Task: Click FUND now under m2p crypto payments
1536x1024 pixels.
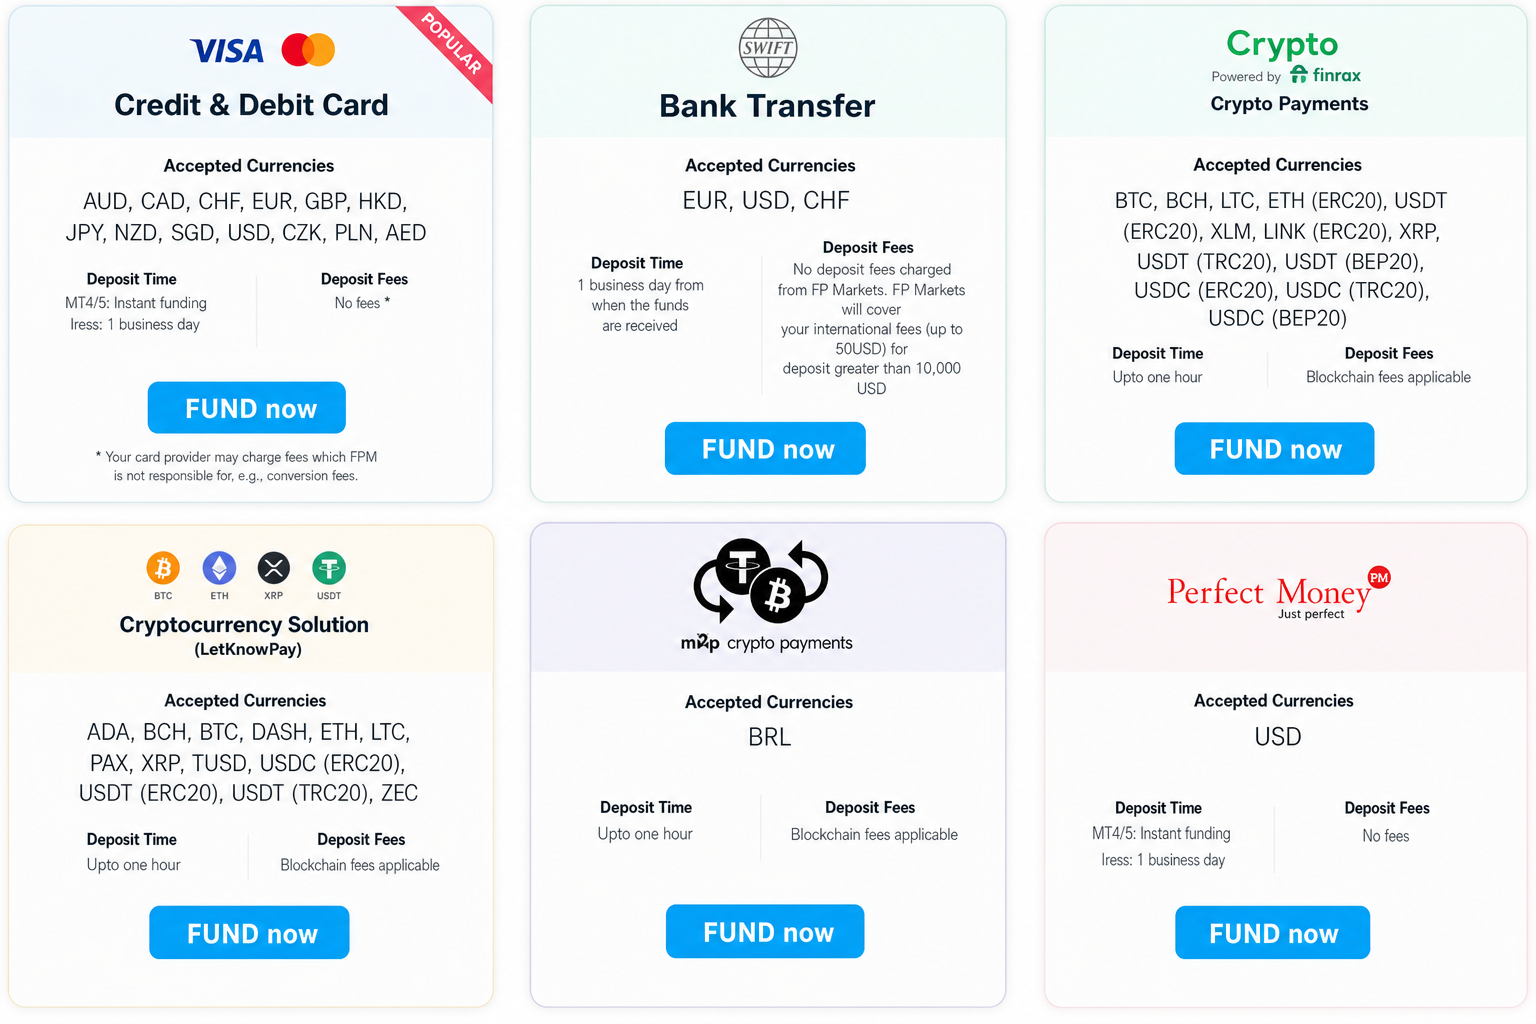Action: (x=765, y=932)
